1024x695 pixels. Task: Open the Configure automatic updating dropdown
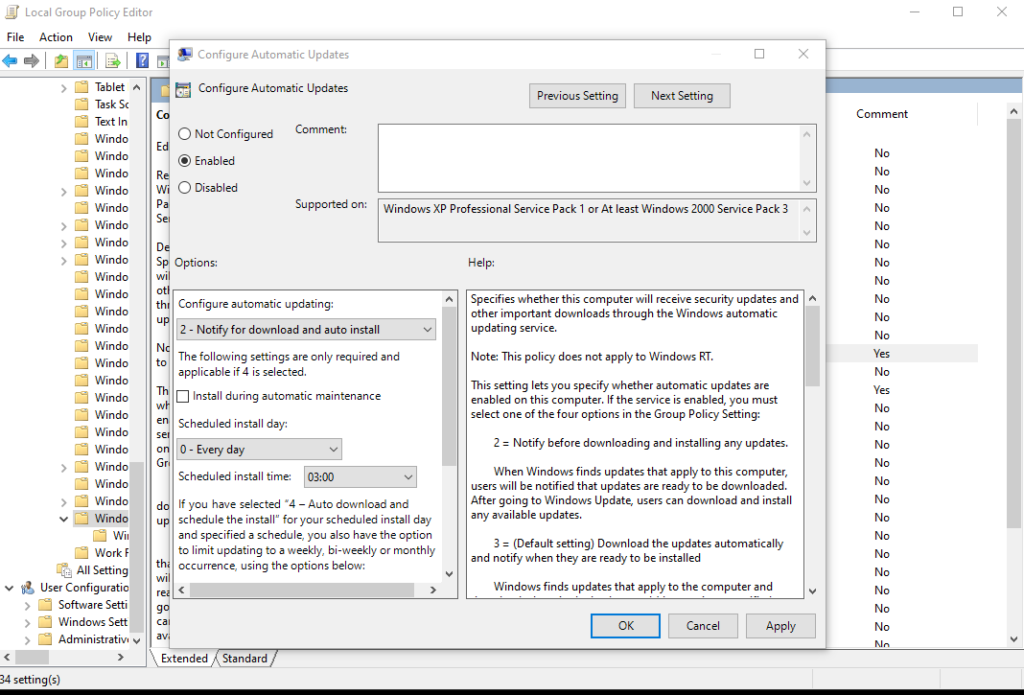pyautogui.click(x=306, y=329)
